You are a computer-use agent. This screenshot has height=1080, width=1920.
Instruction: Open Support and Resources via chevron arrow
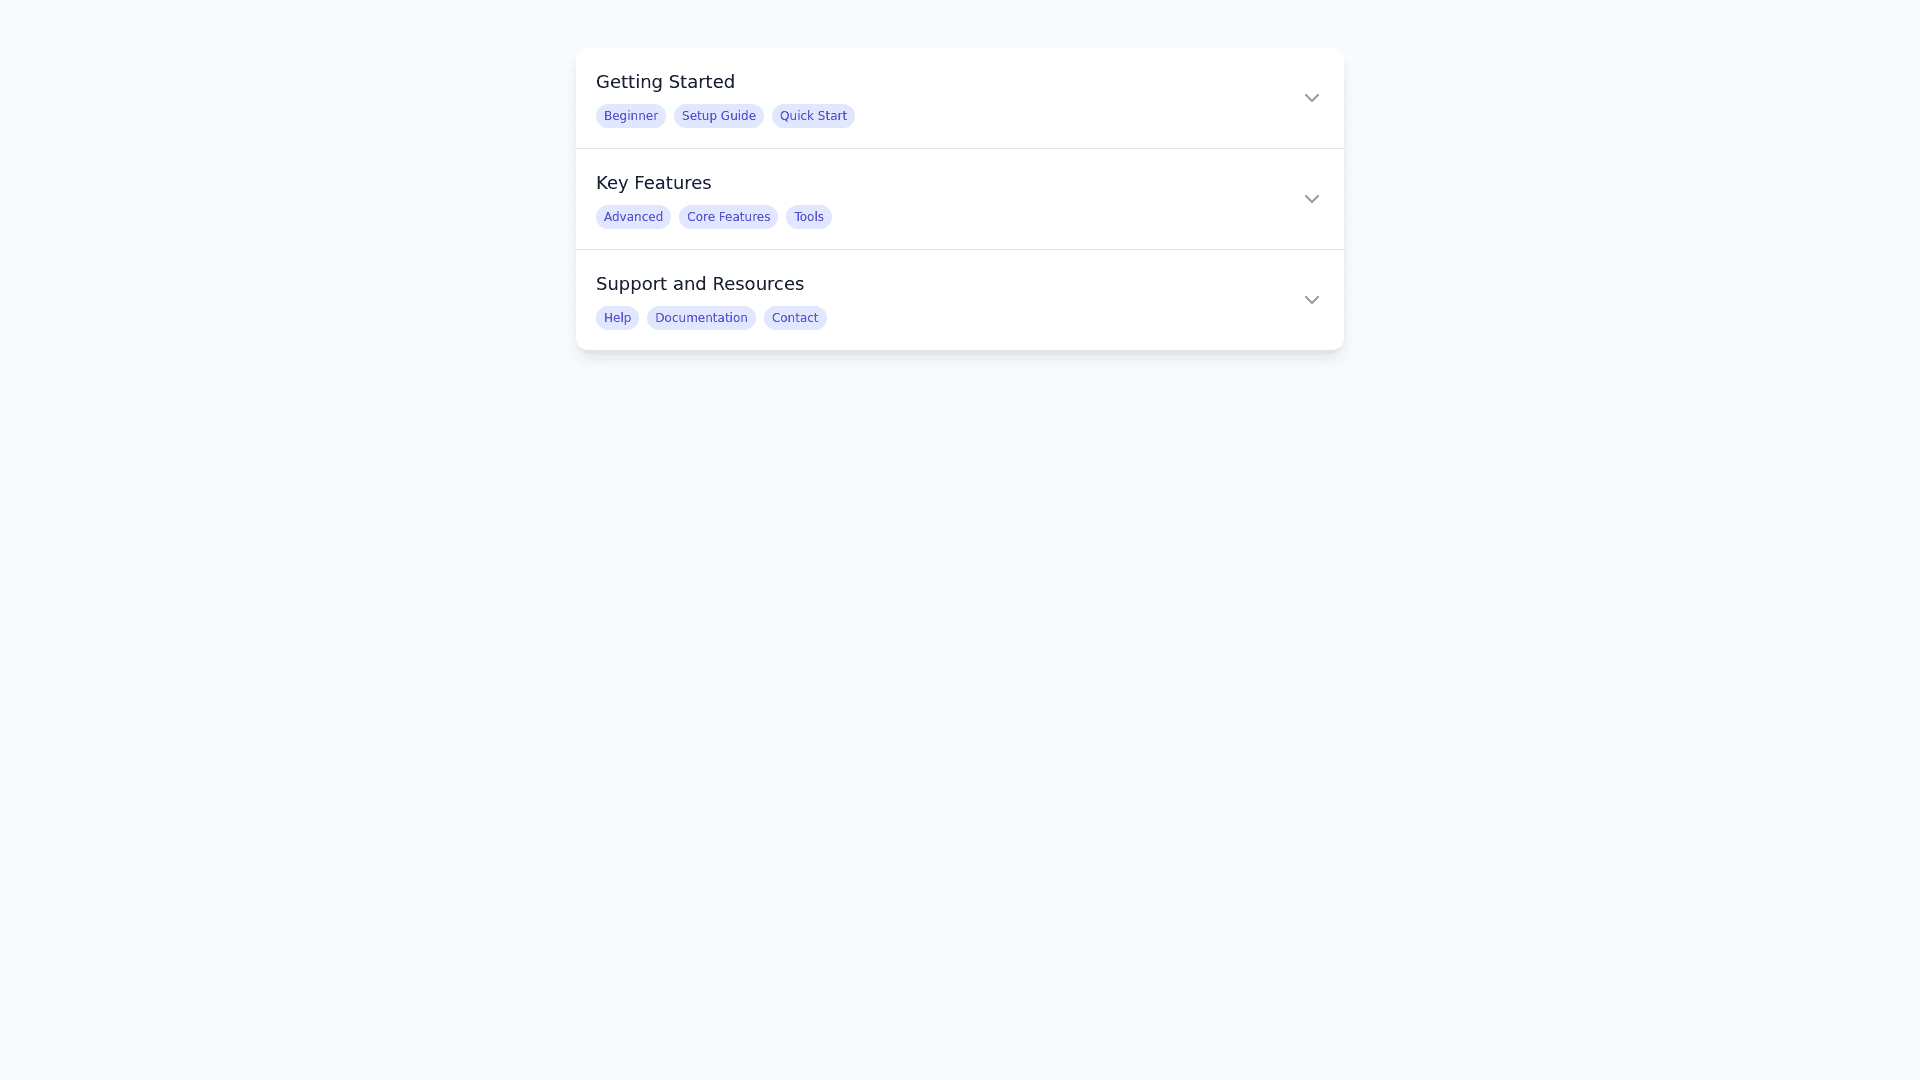(x=1311, y=300)
